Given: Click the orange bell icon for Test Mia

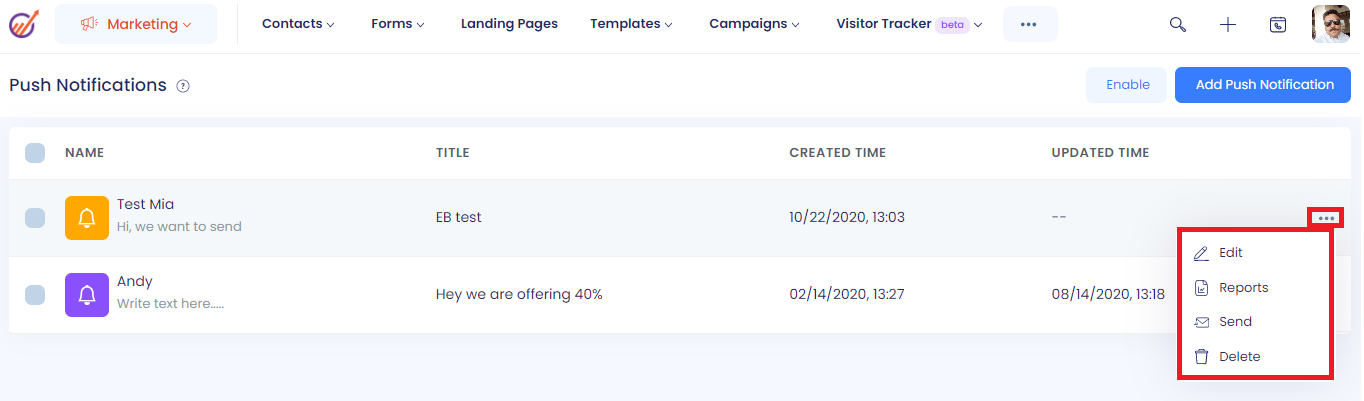Looking at the screenshot, I should pos(87,217).
